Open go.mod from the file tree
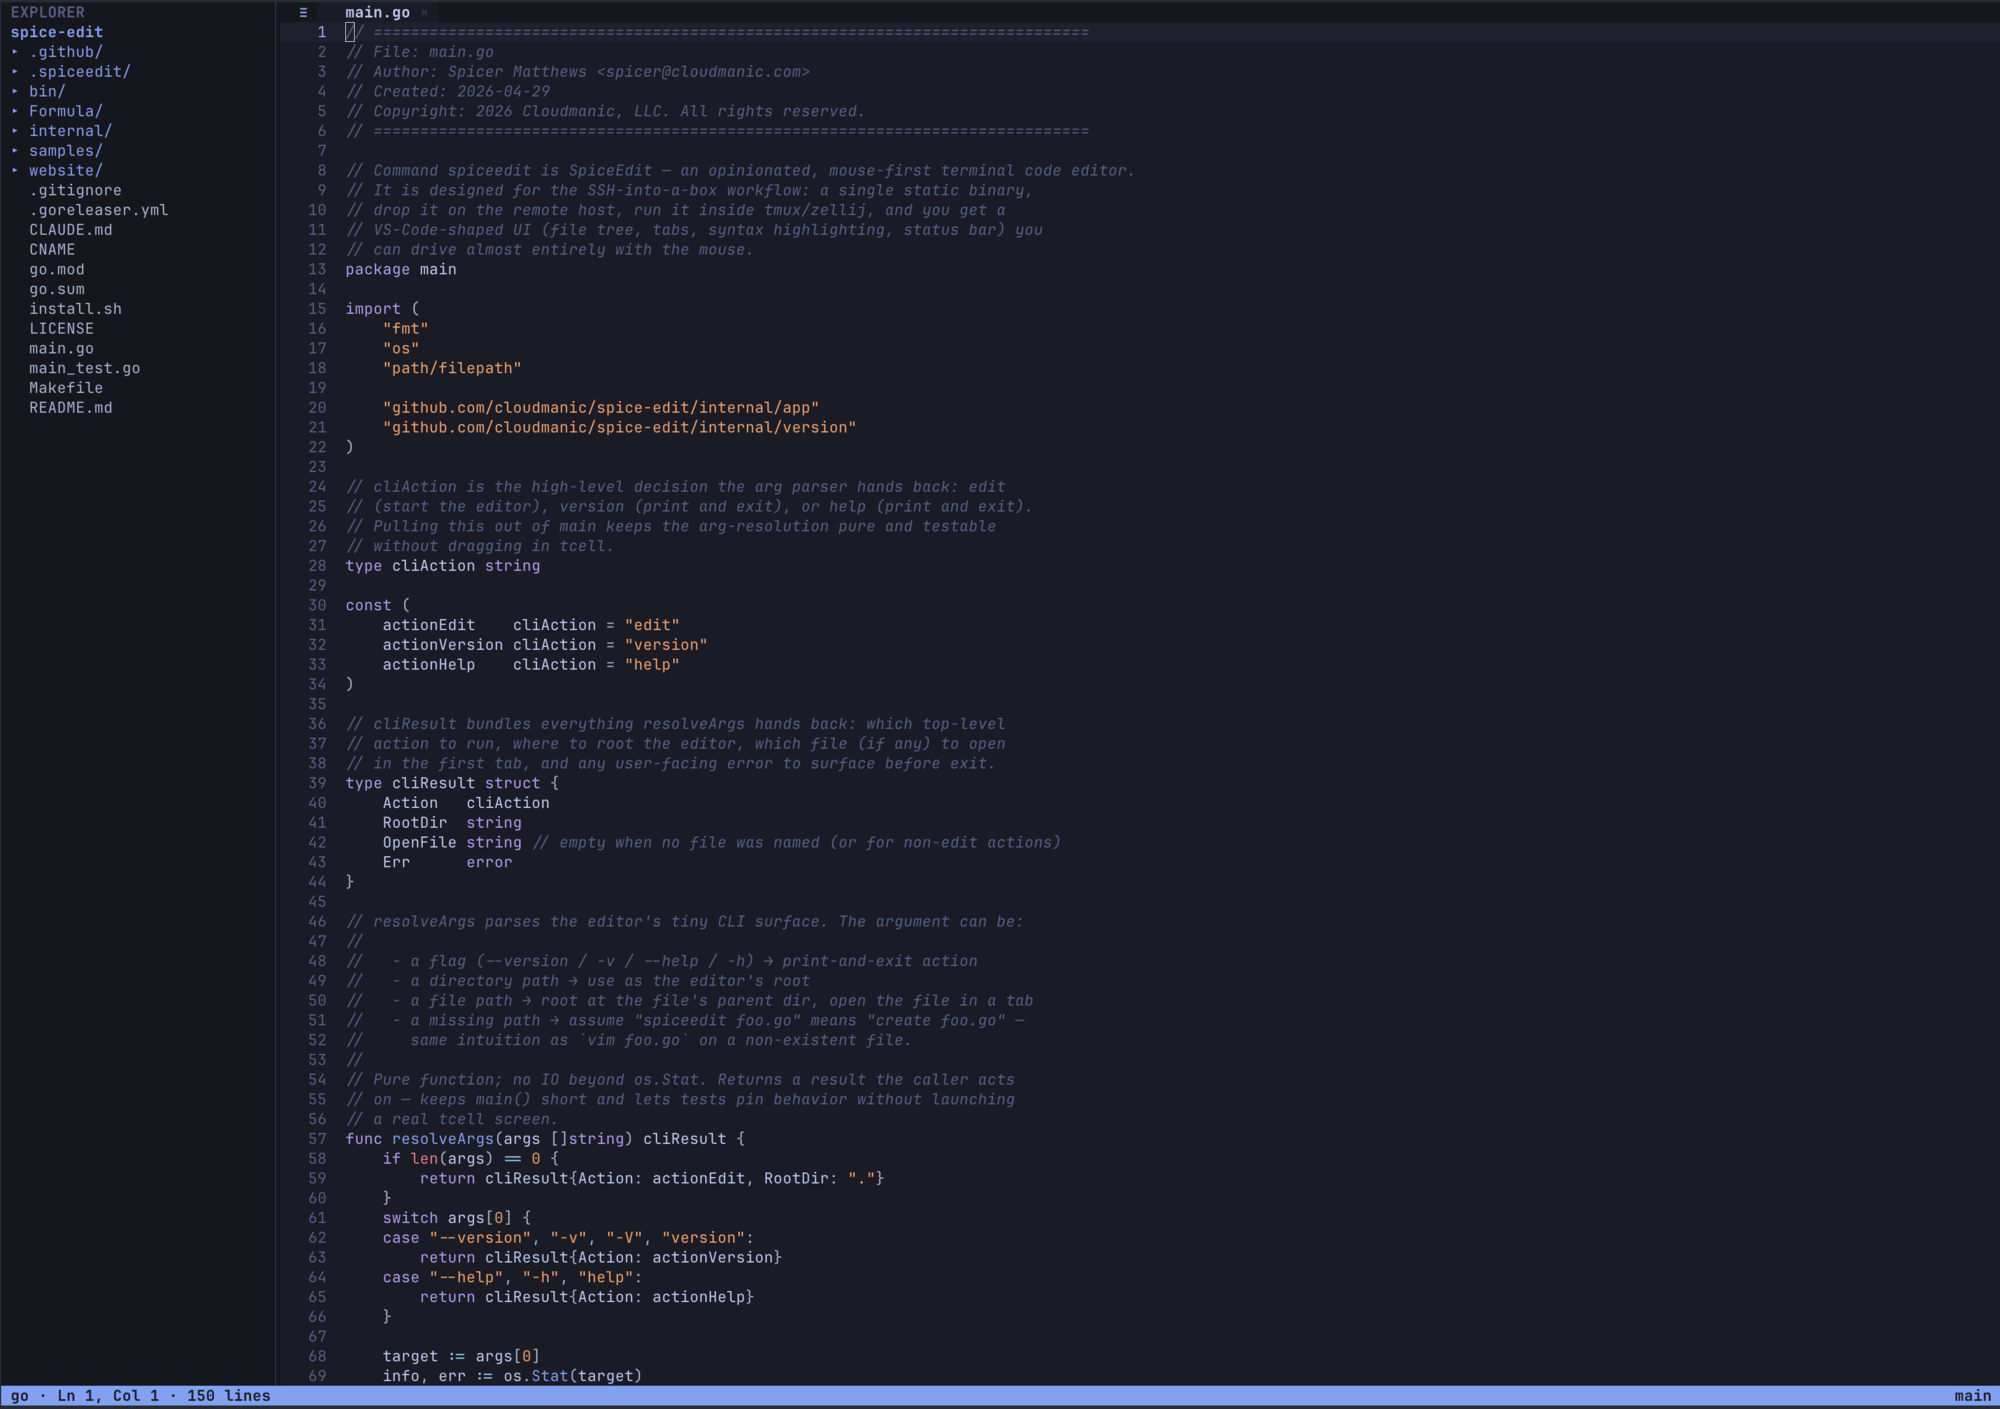Screen dimensions: 2000x1409 (x=57, y=270)
